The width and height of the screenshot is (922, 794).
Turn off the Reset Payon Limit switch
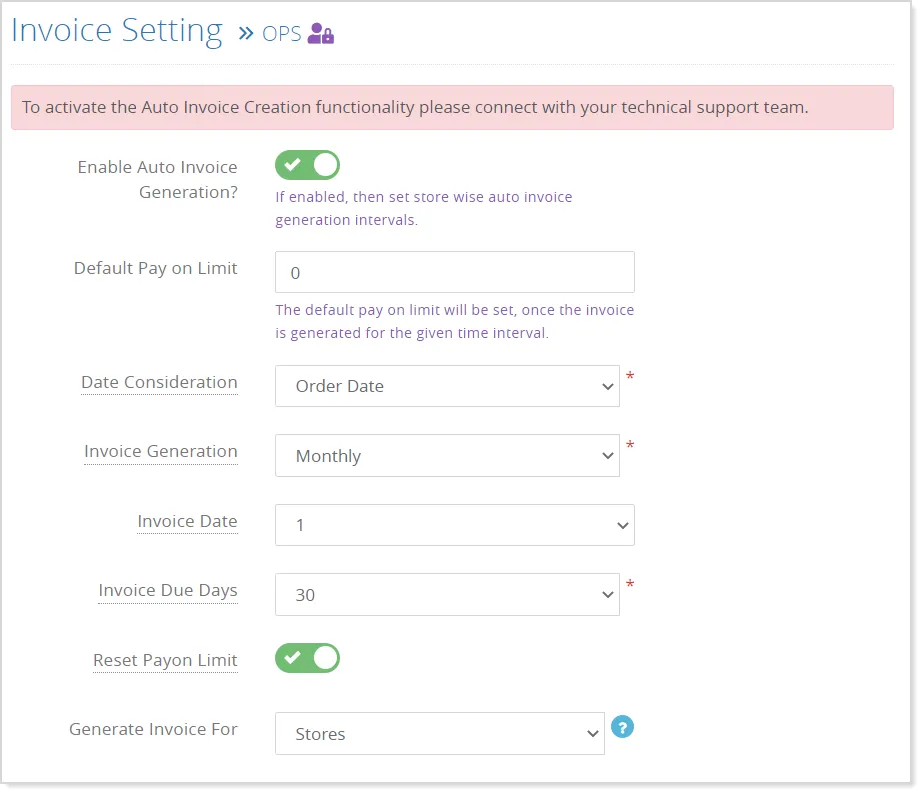point(307,658)
